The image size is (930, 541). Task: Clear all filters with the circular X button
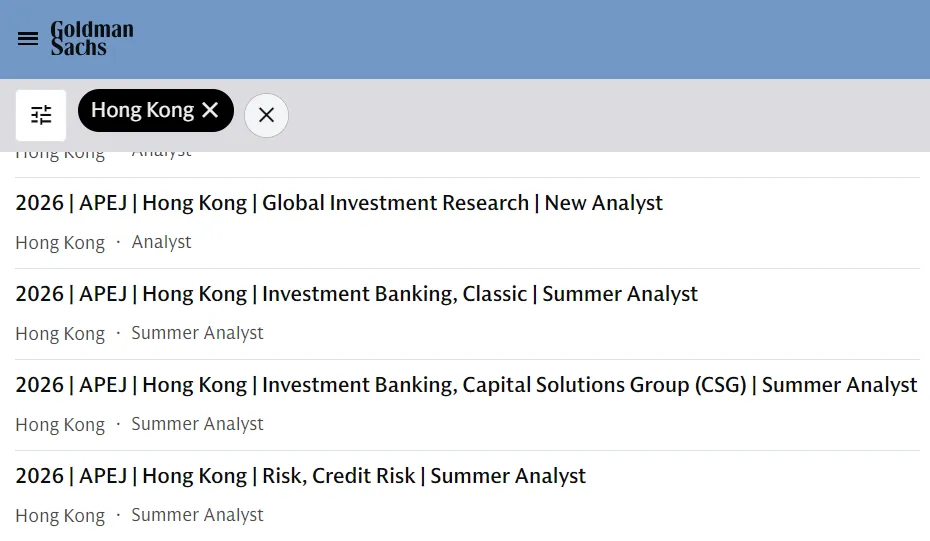pyautogui.click(x=266, y=115)
